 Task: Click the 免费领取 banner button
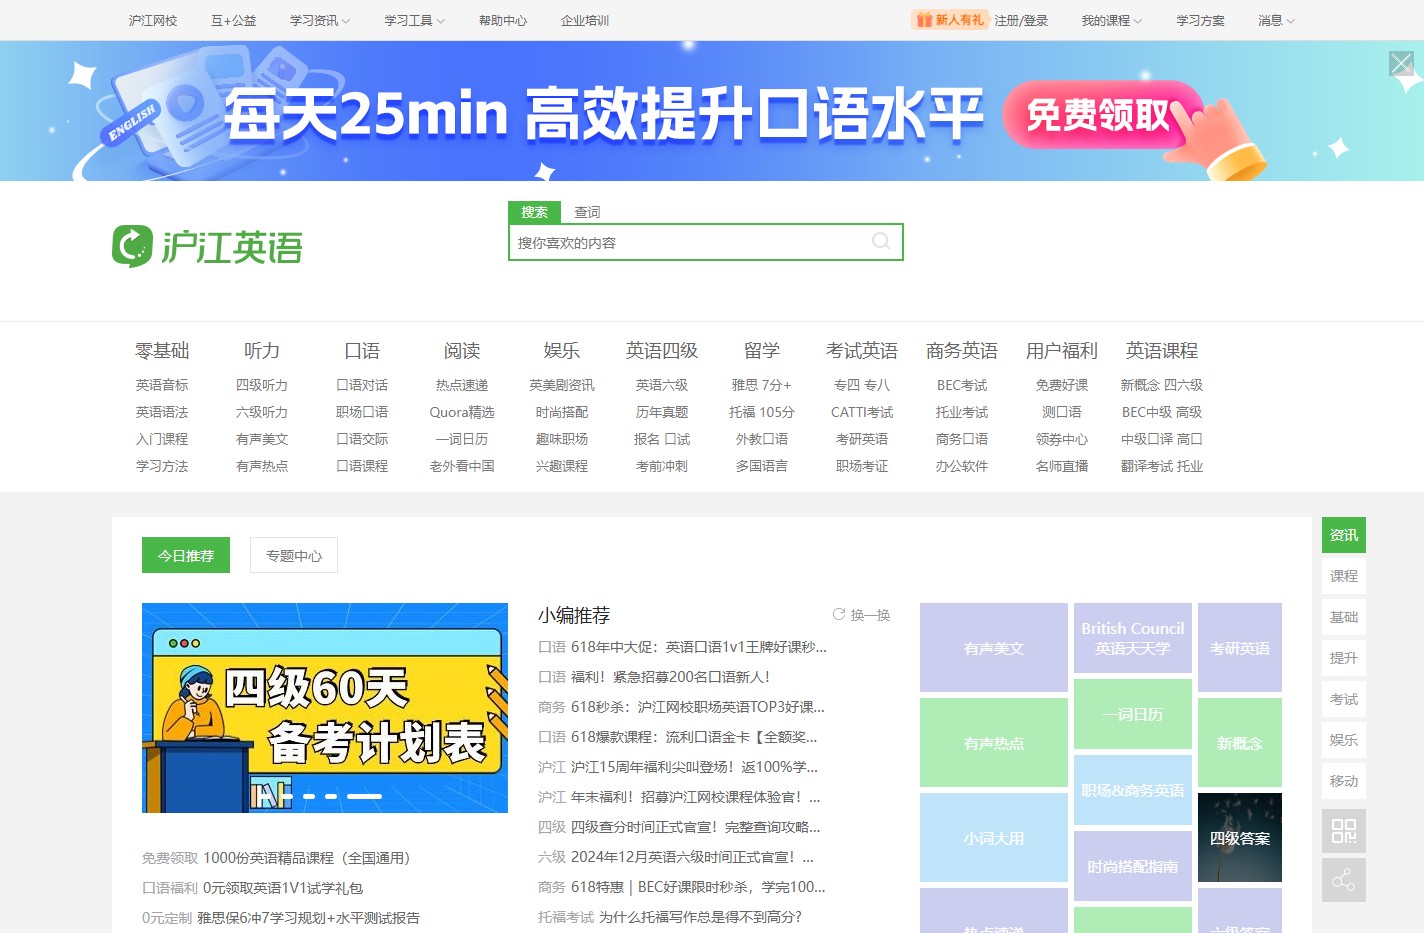tap(1100, 115)
